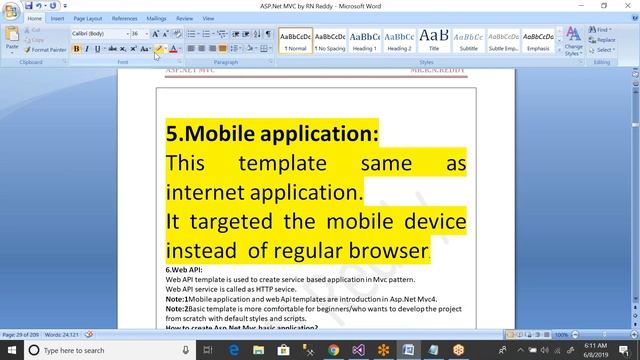The image size is (640, 360).
Task: Apply the text highlight color
Action: tap(159, 49)
